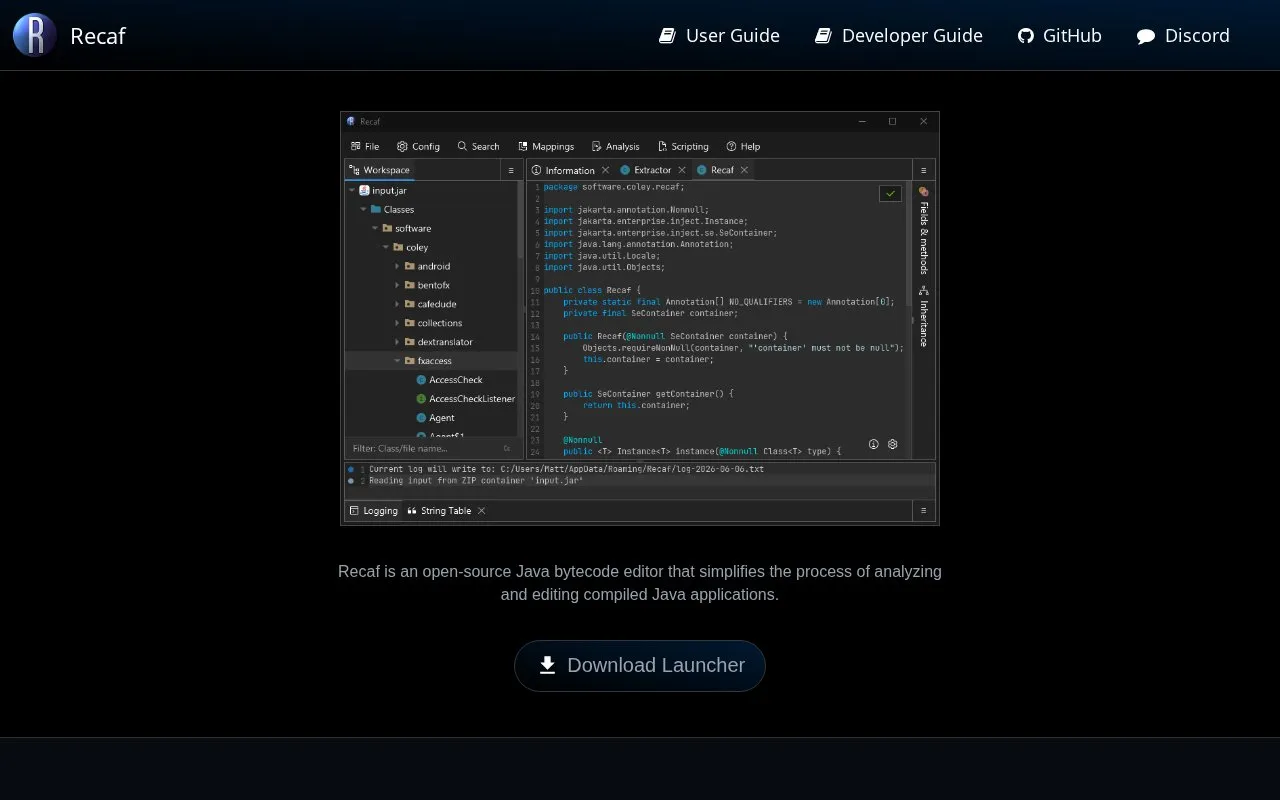Collapse the software package arrow

pos(374,228)
